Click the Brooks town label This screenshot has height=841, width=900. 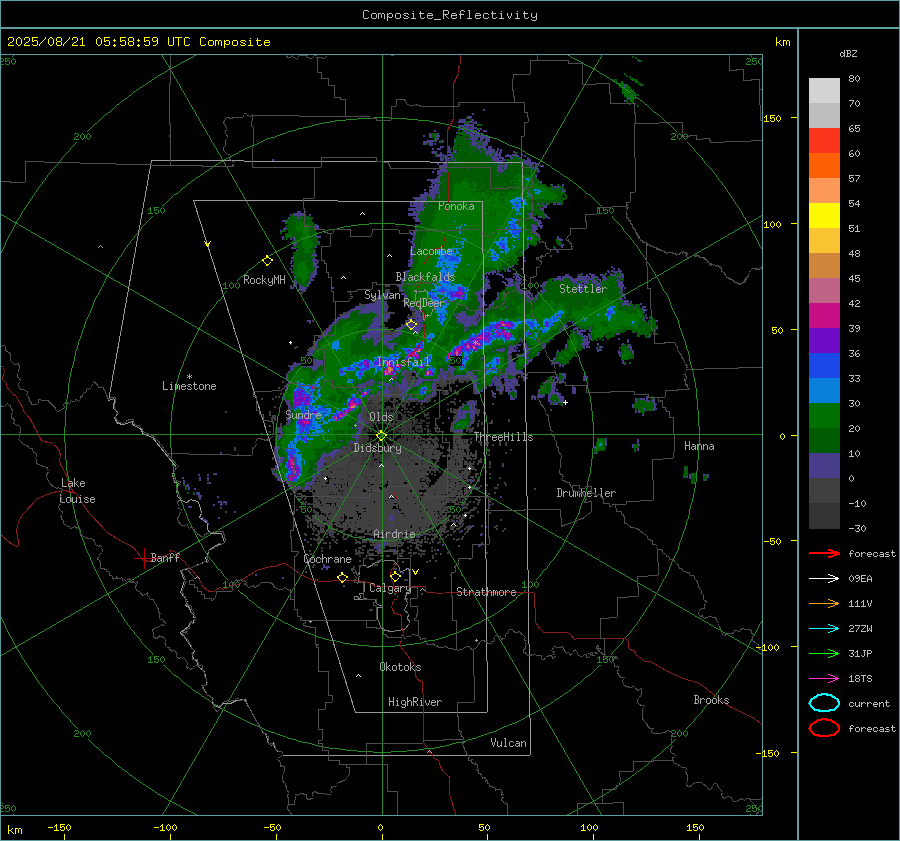(x=711, y=700)
